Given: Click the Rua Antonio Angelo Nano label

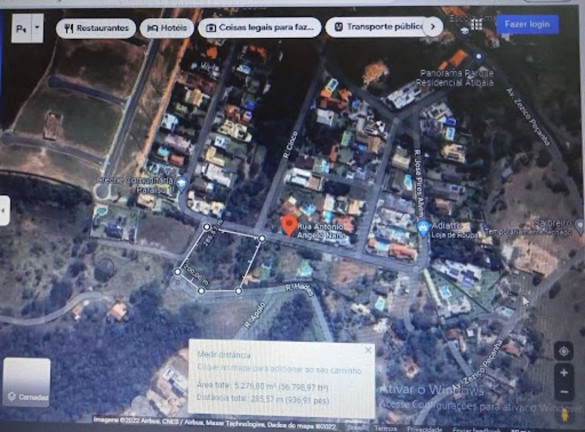Looking at the screenshot, I should (x=321, y=232).
